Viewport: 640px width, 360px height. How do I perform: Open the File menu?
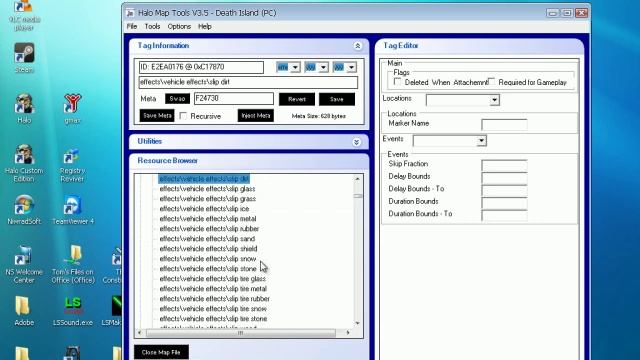132,27
